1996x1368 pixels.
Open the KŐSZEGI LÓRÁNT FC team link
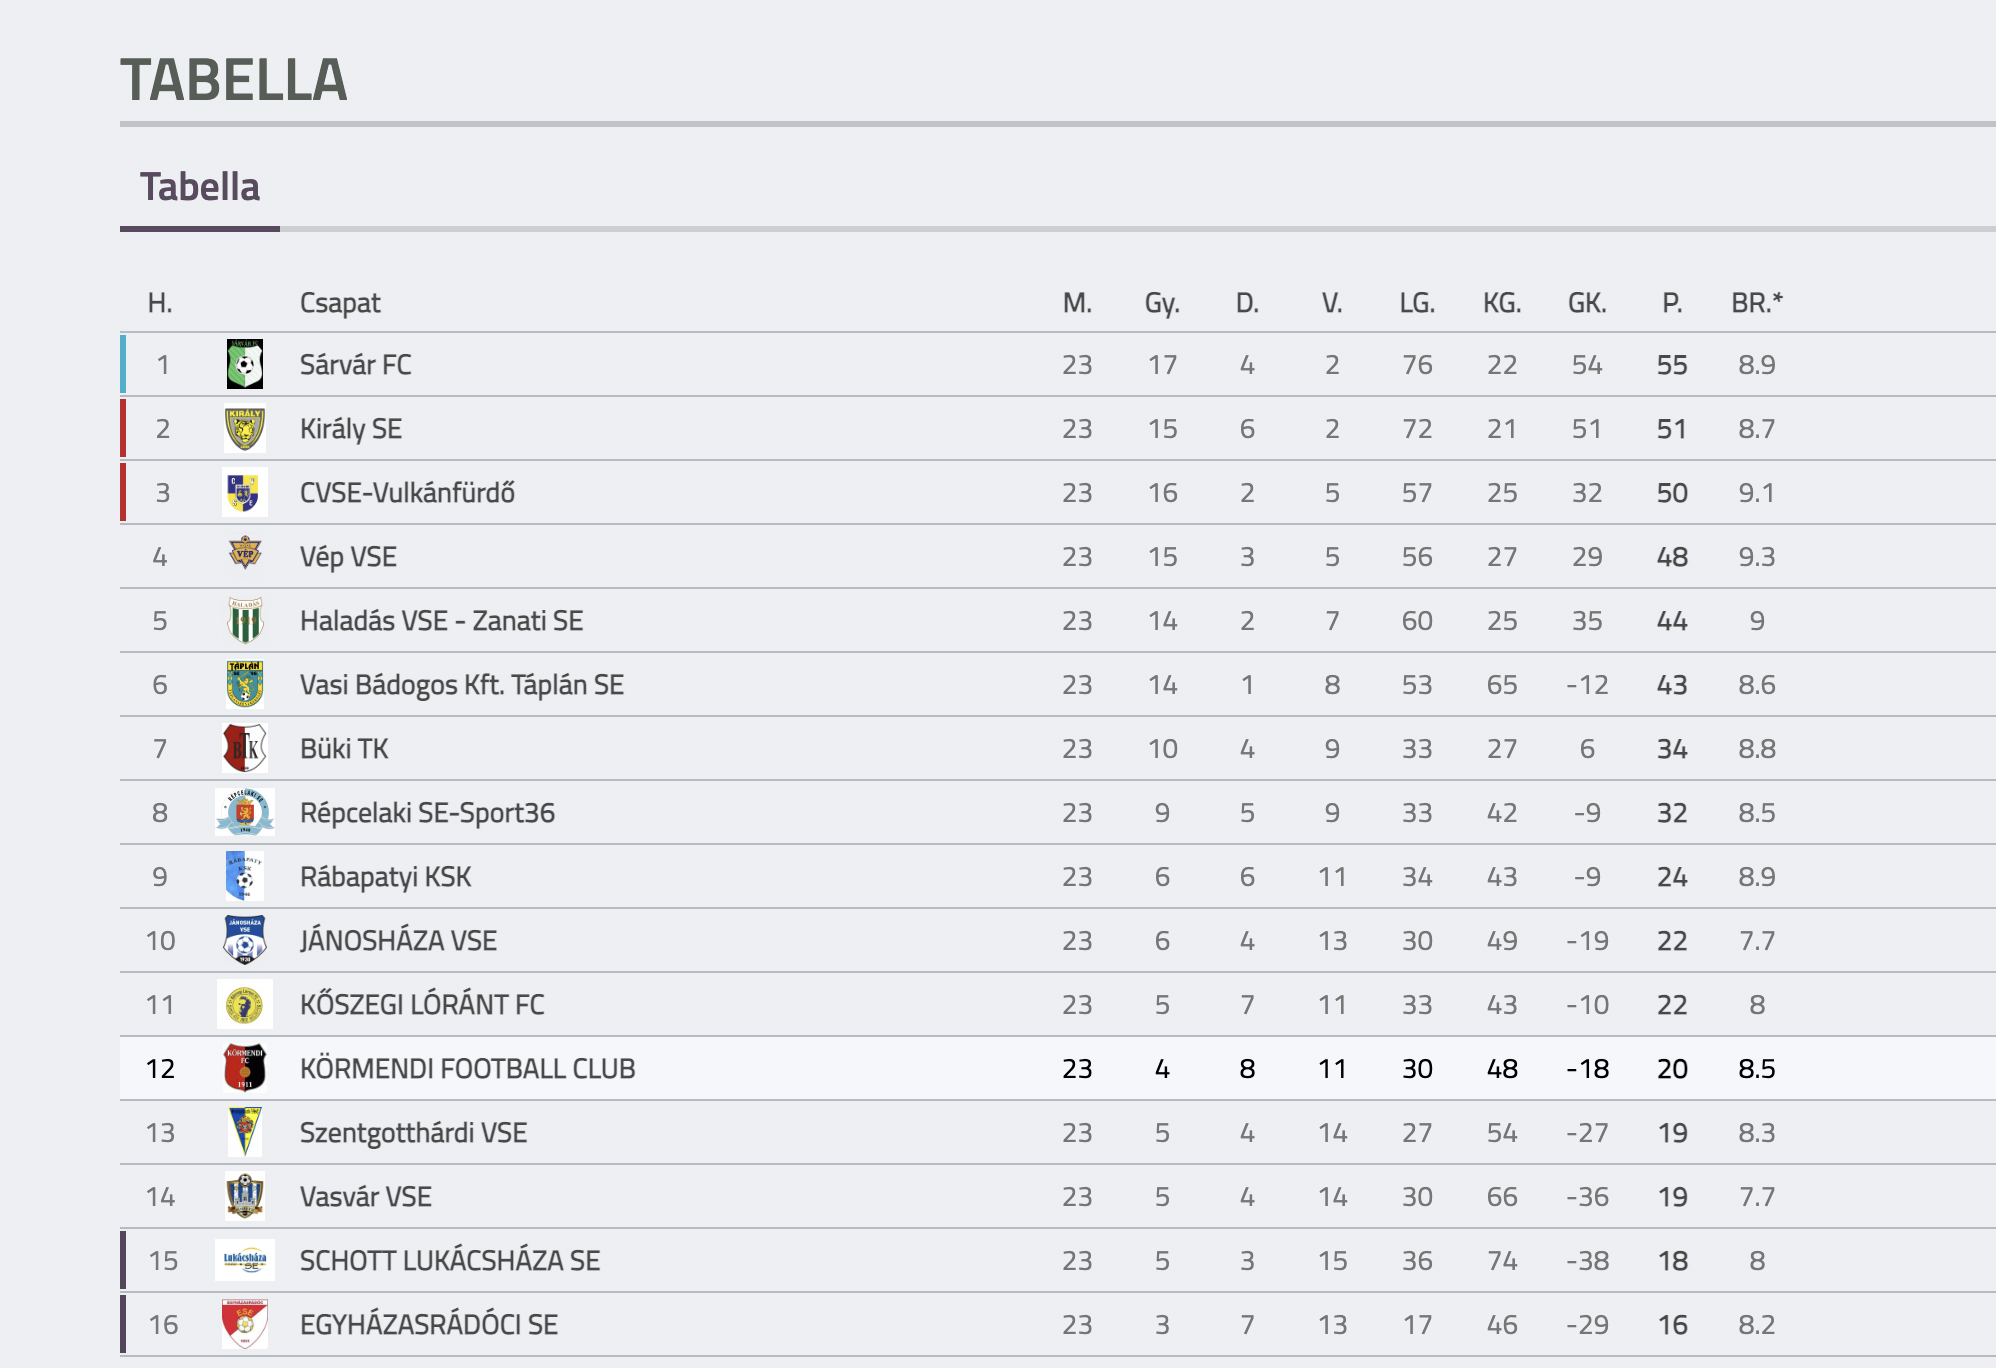coord(422,1005)
